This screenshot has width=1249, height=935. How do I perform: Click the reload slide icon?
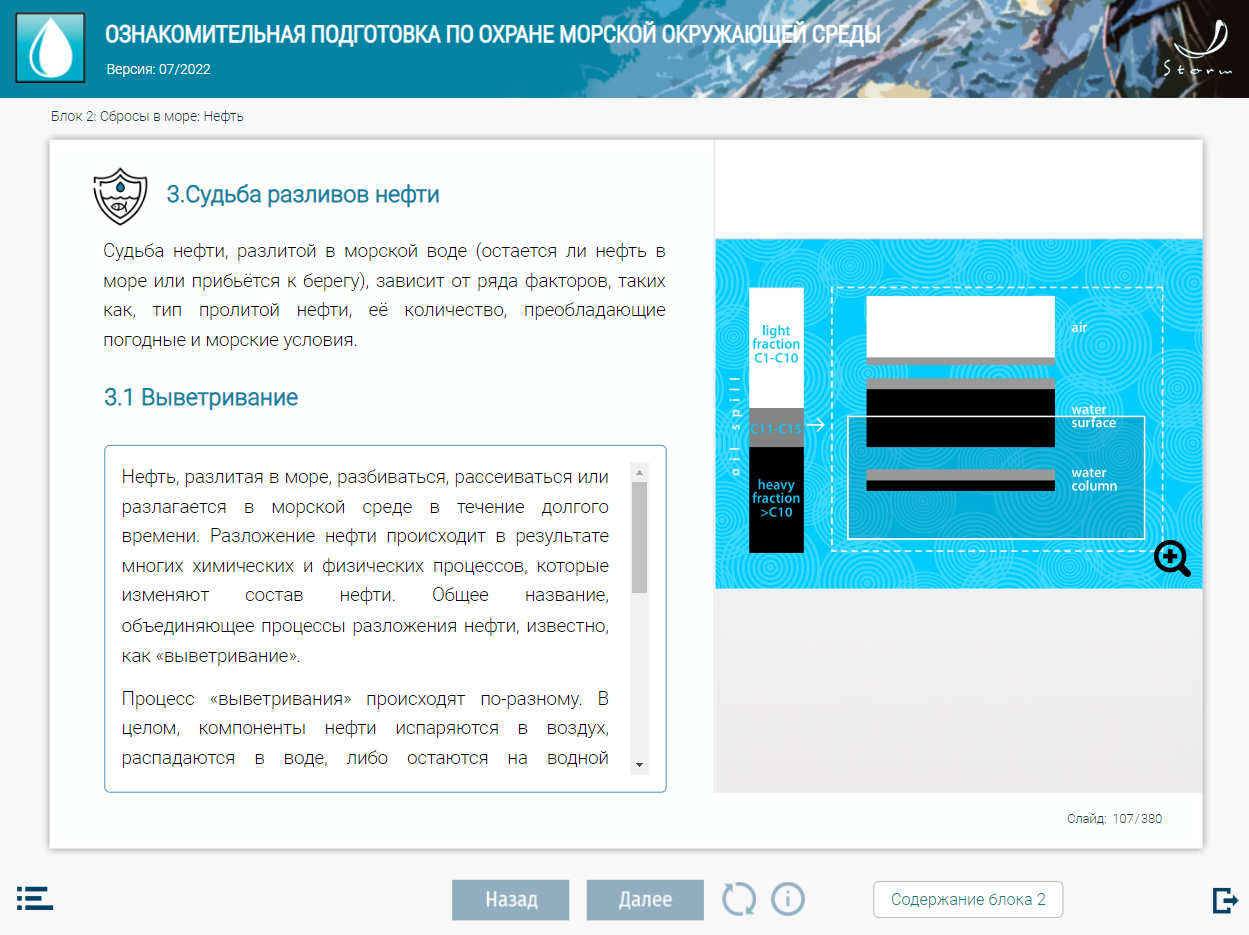740,899
